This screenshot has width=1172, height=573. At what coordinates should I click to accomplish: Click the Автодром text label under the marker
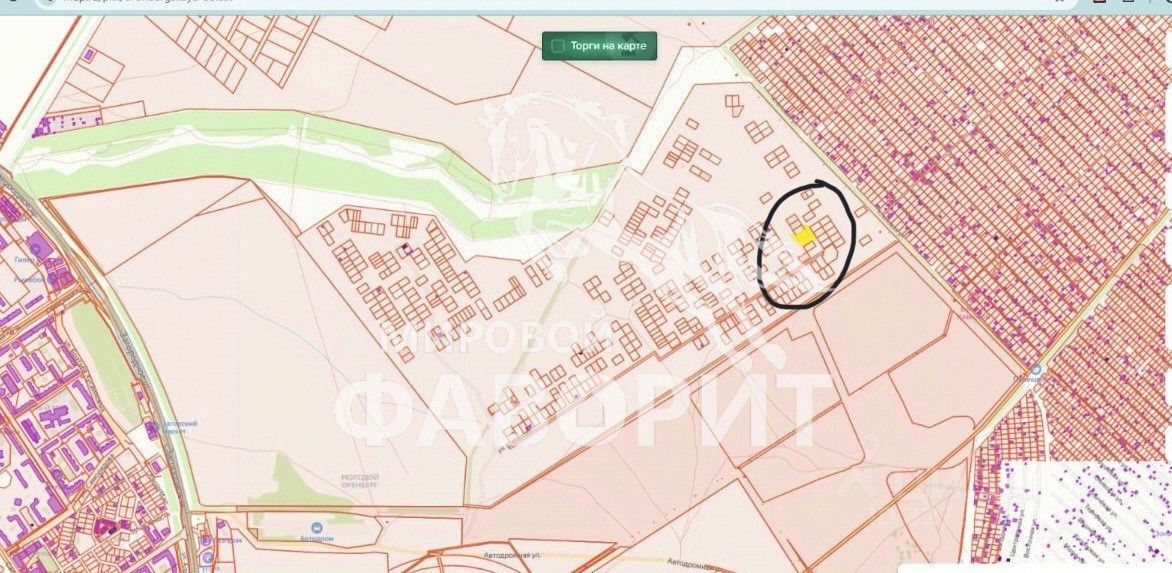[318, 539]
